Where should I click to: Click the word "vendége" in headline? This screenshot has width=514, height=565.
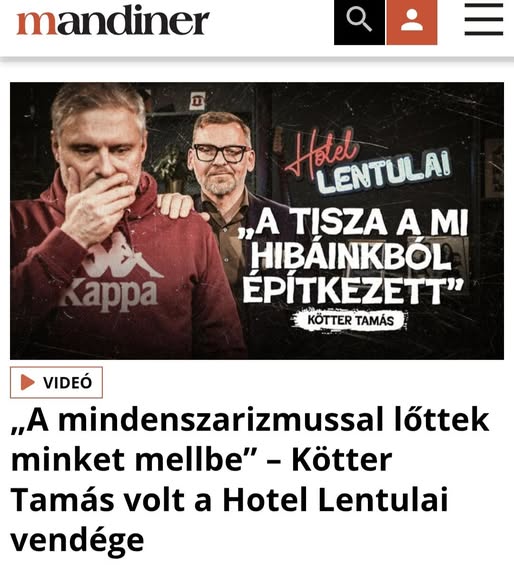[x=77, y=540]
